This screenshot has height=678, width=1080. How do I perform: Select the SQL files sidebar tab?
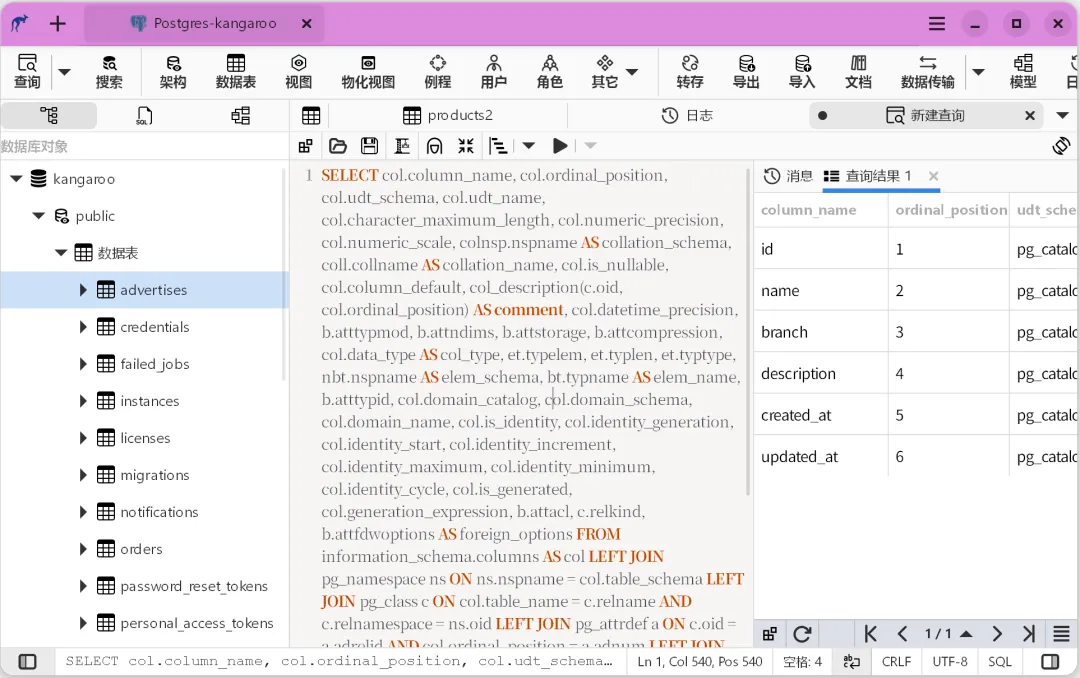click(x=144, y=115)
